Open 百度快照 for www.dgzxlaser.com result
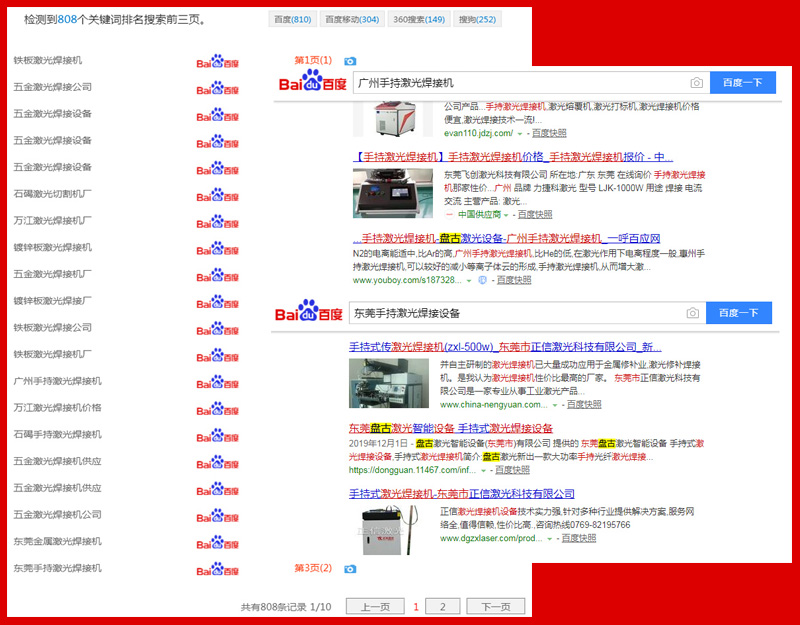 click(x=579, y=538)
